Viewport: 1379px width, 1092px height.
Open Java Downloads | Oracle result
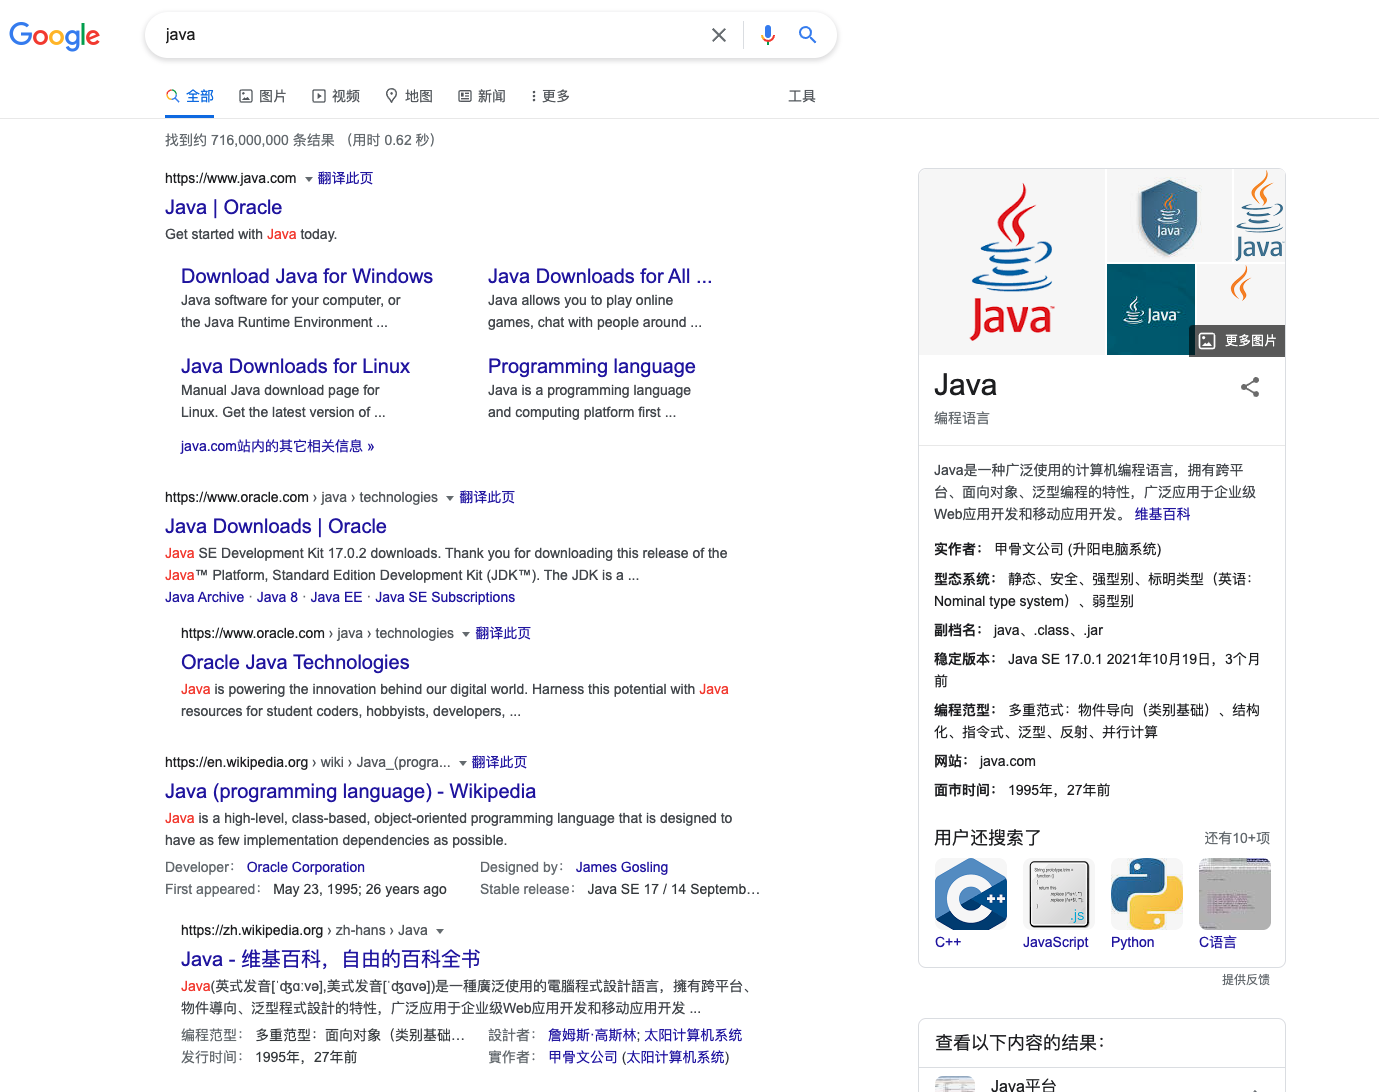pos(276,526)
